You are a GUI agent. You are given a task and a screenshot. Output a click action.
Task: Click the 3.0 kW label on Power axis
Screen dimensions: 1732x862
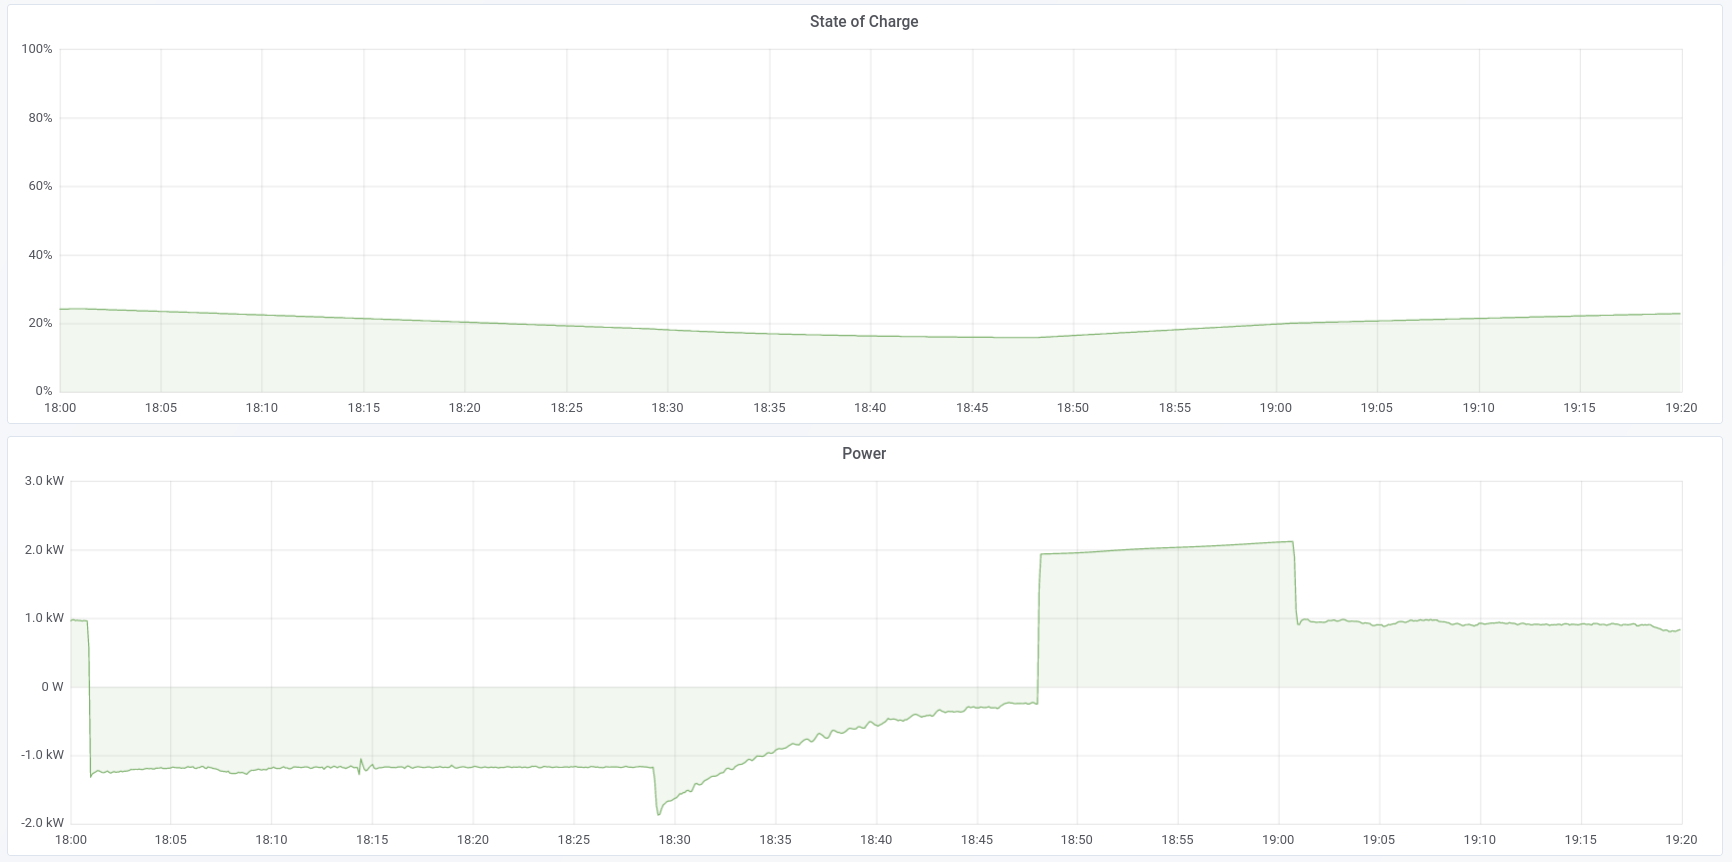[44, 481]
